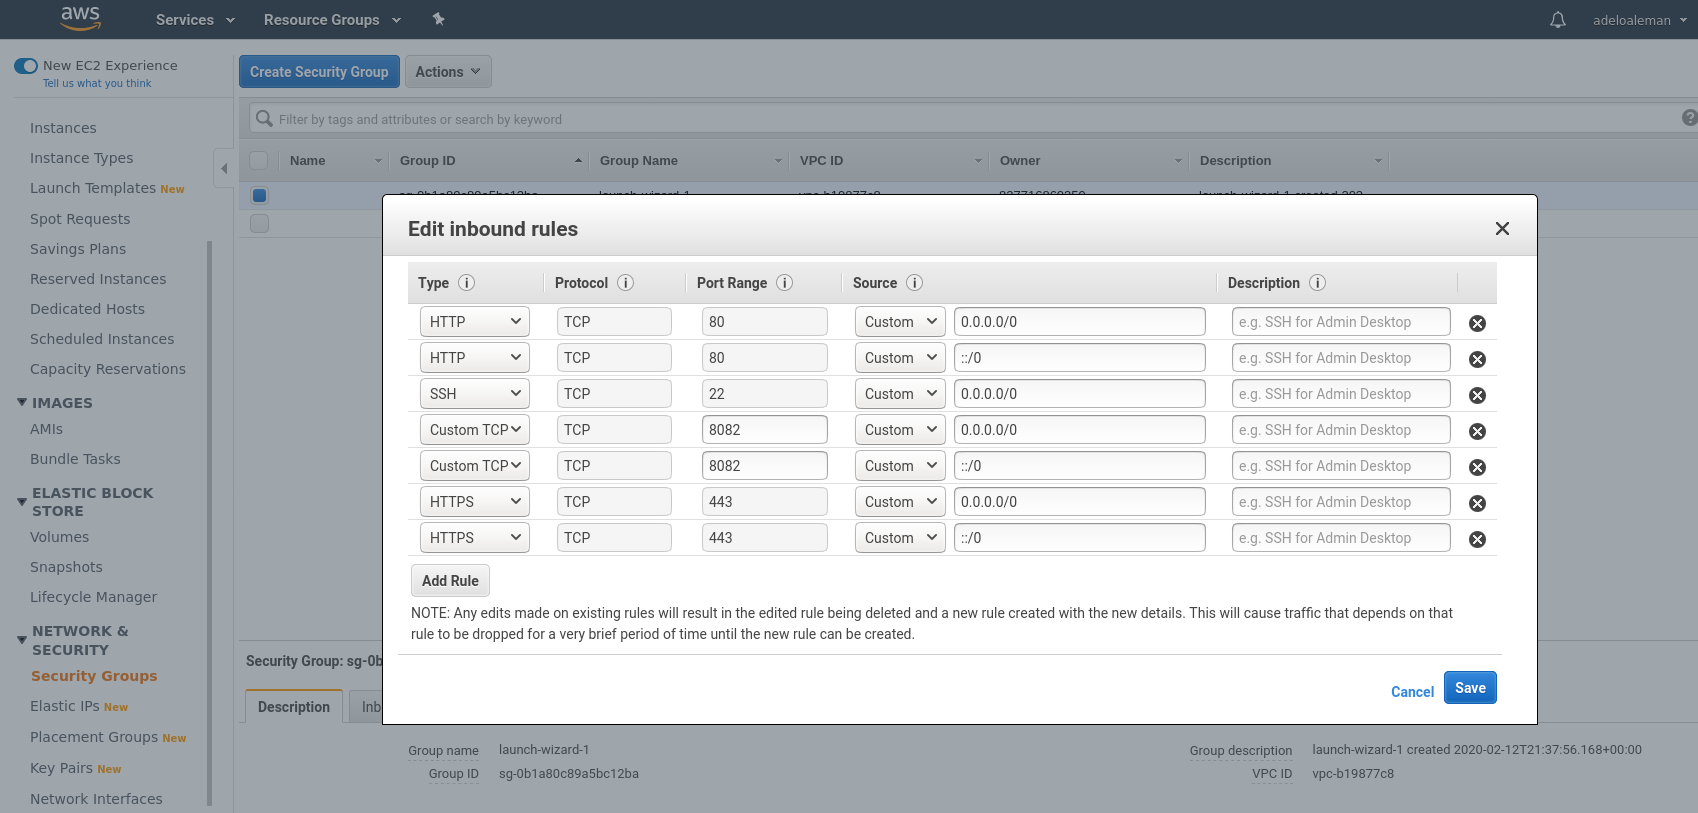Delete the SSH port 22 rule

pyautogui.click(x=1476, y=395)
